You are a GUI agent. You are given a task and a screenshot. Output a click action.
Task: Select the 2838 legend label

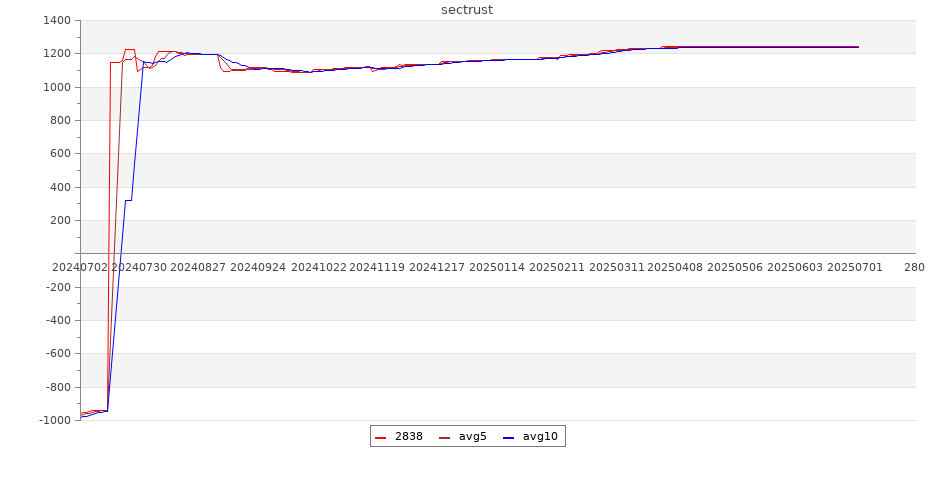[408, 437]
